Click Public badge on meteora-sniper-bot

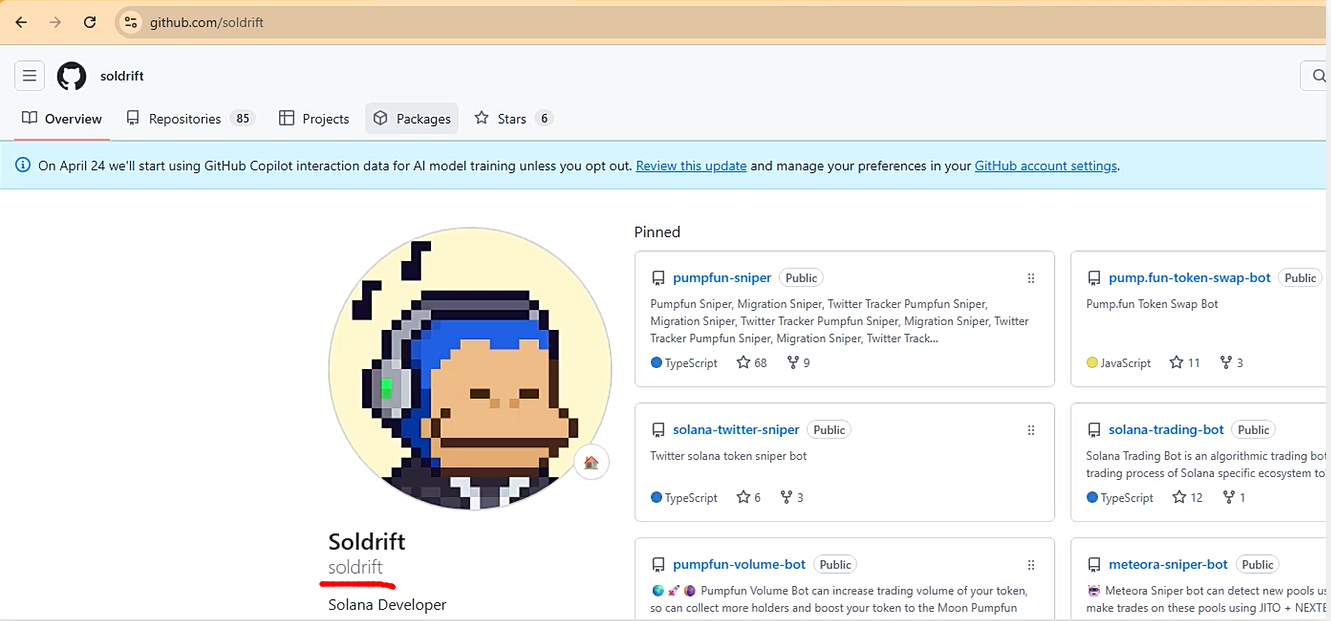point(1257,565)
